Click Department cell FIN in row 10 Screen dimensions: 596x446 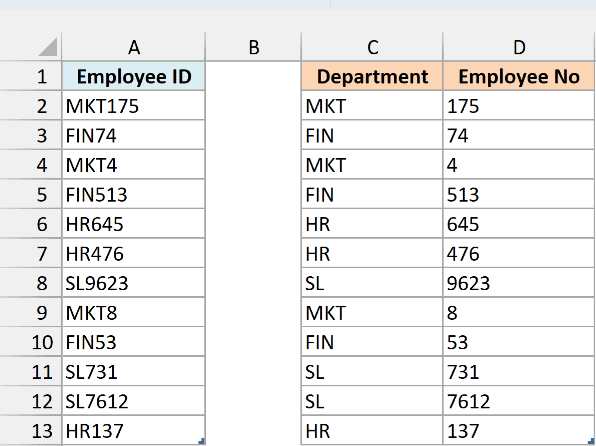pyautogui.click(x=372, y=342)
